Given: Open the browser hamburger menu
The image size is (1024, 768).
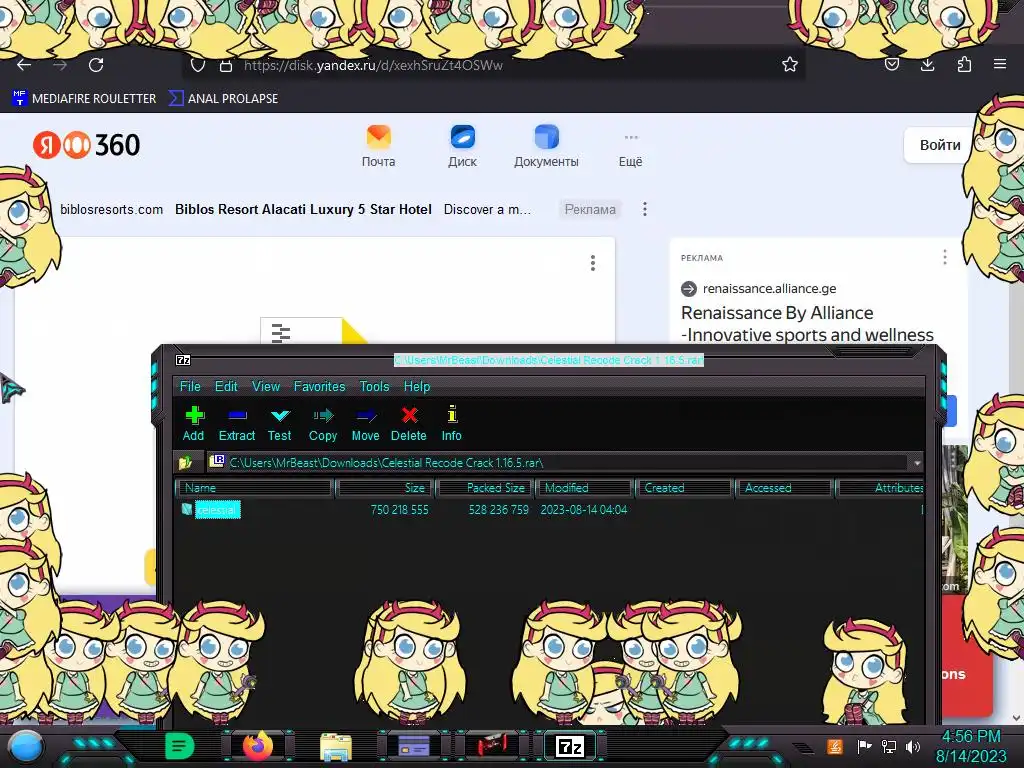Looking at the screenshot, I should (x=1000, y=64).
